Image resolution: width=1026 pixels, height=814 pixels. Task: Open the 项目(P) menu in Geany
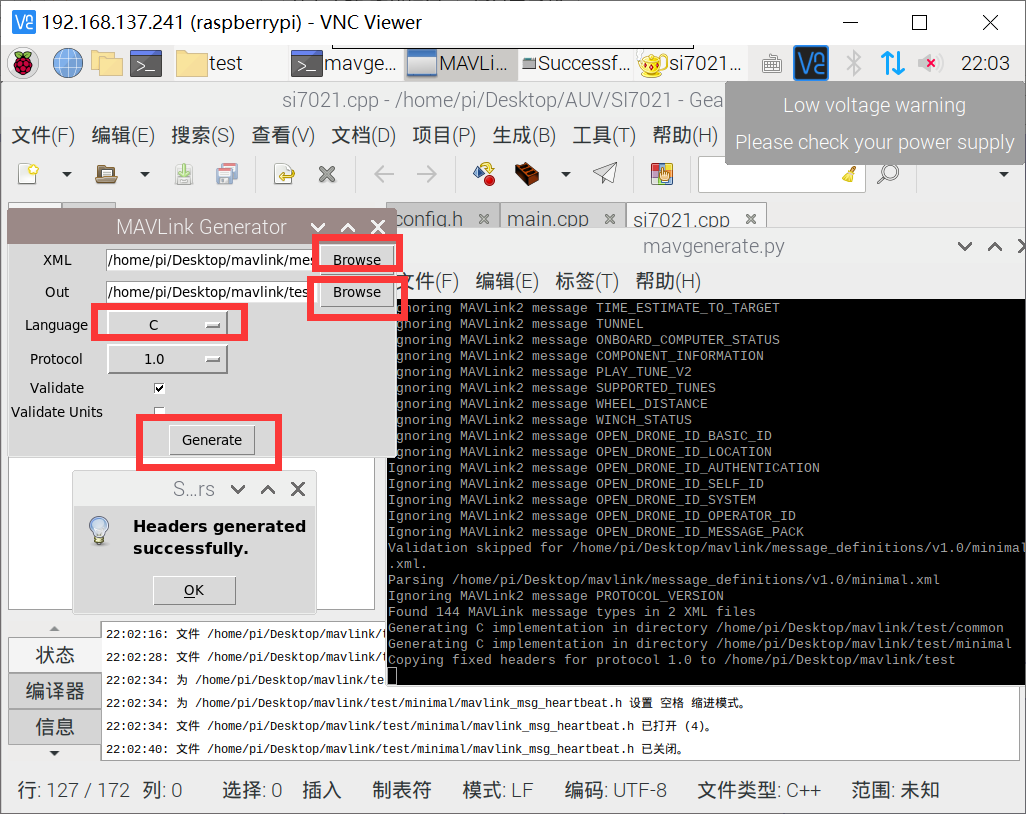click(x=444, y=135)
